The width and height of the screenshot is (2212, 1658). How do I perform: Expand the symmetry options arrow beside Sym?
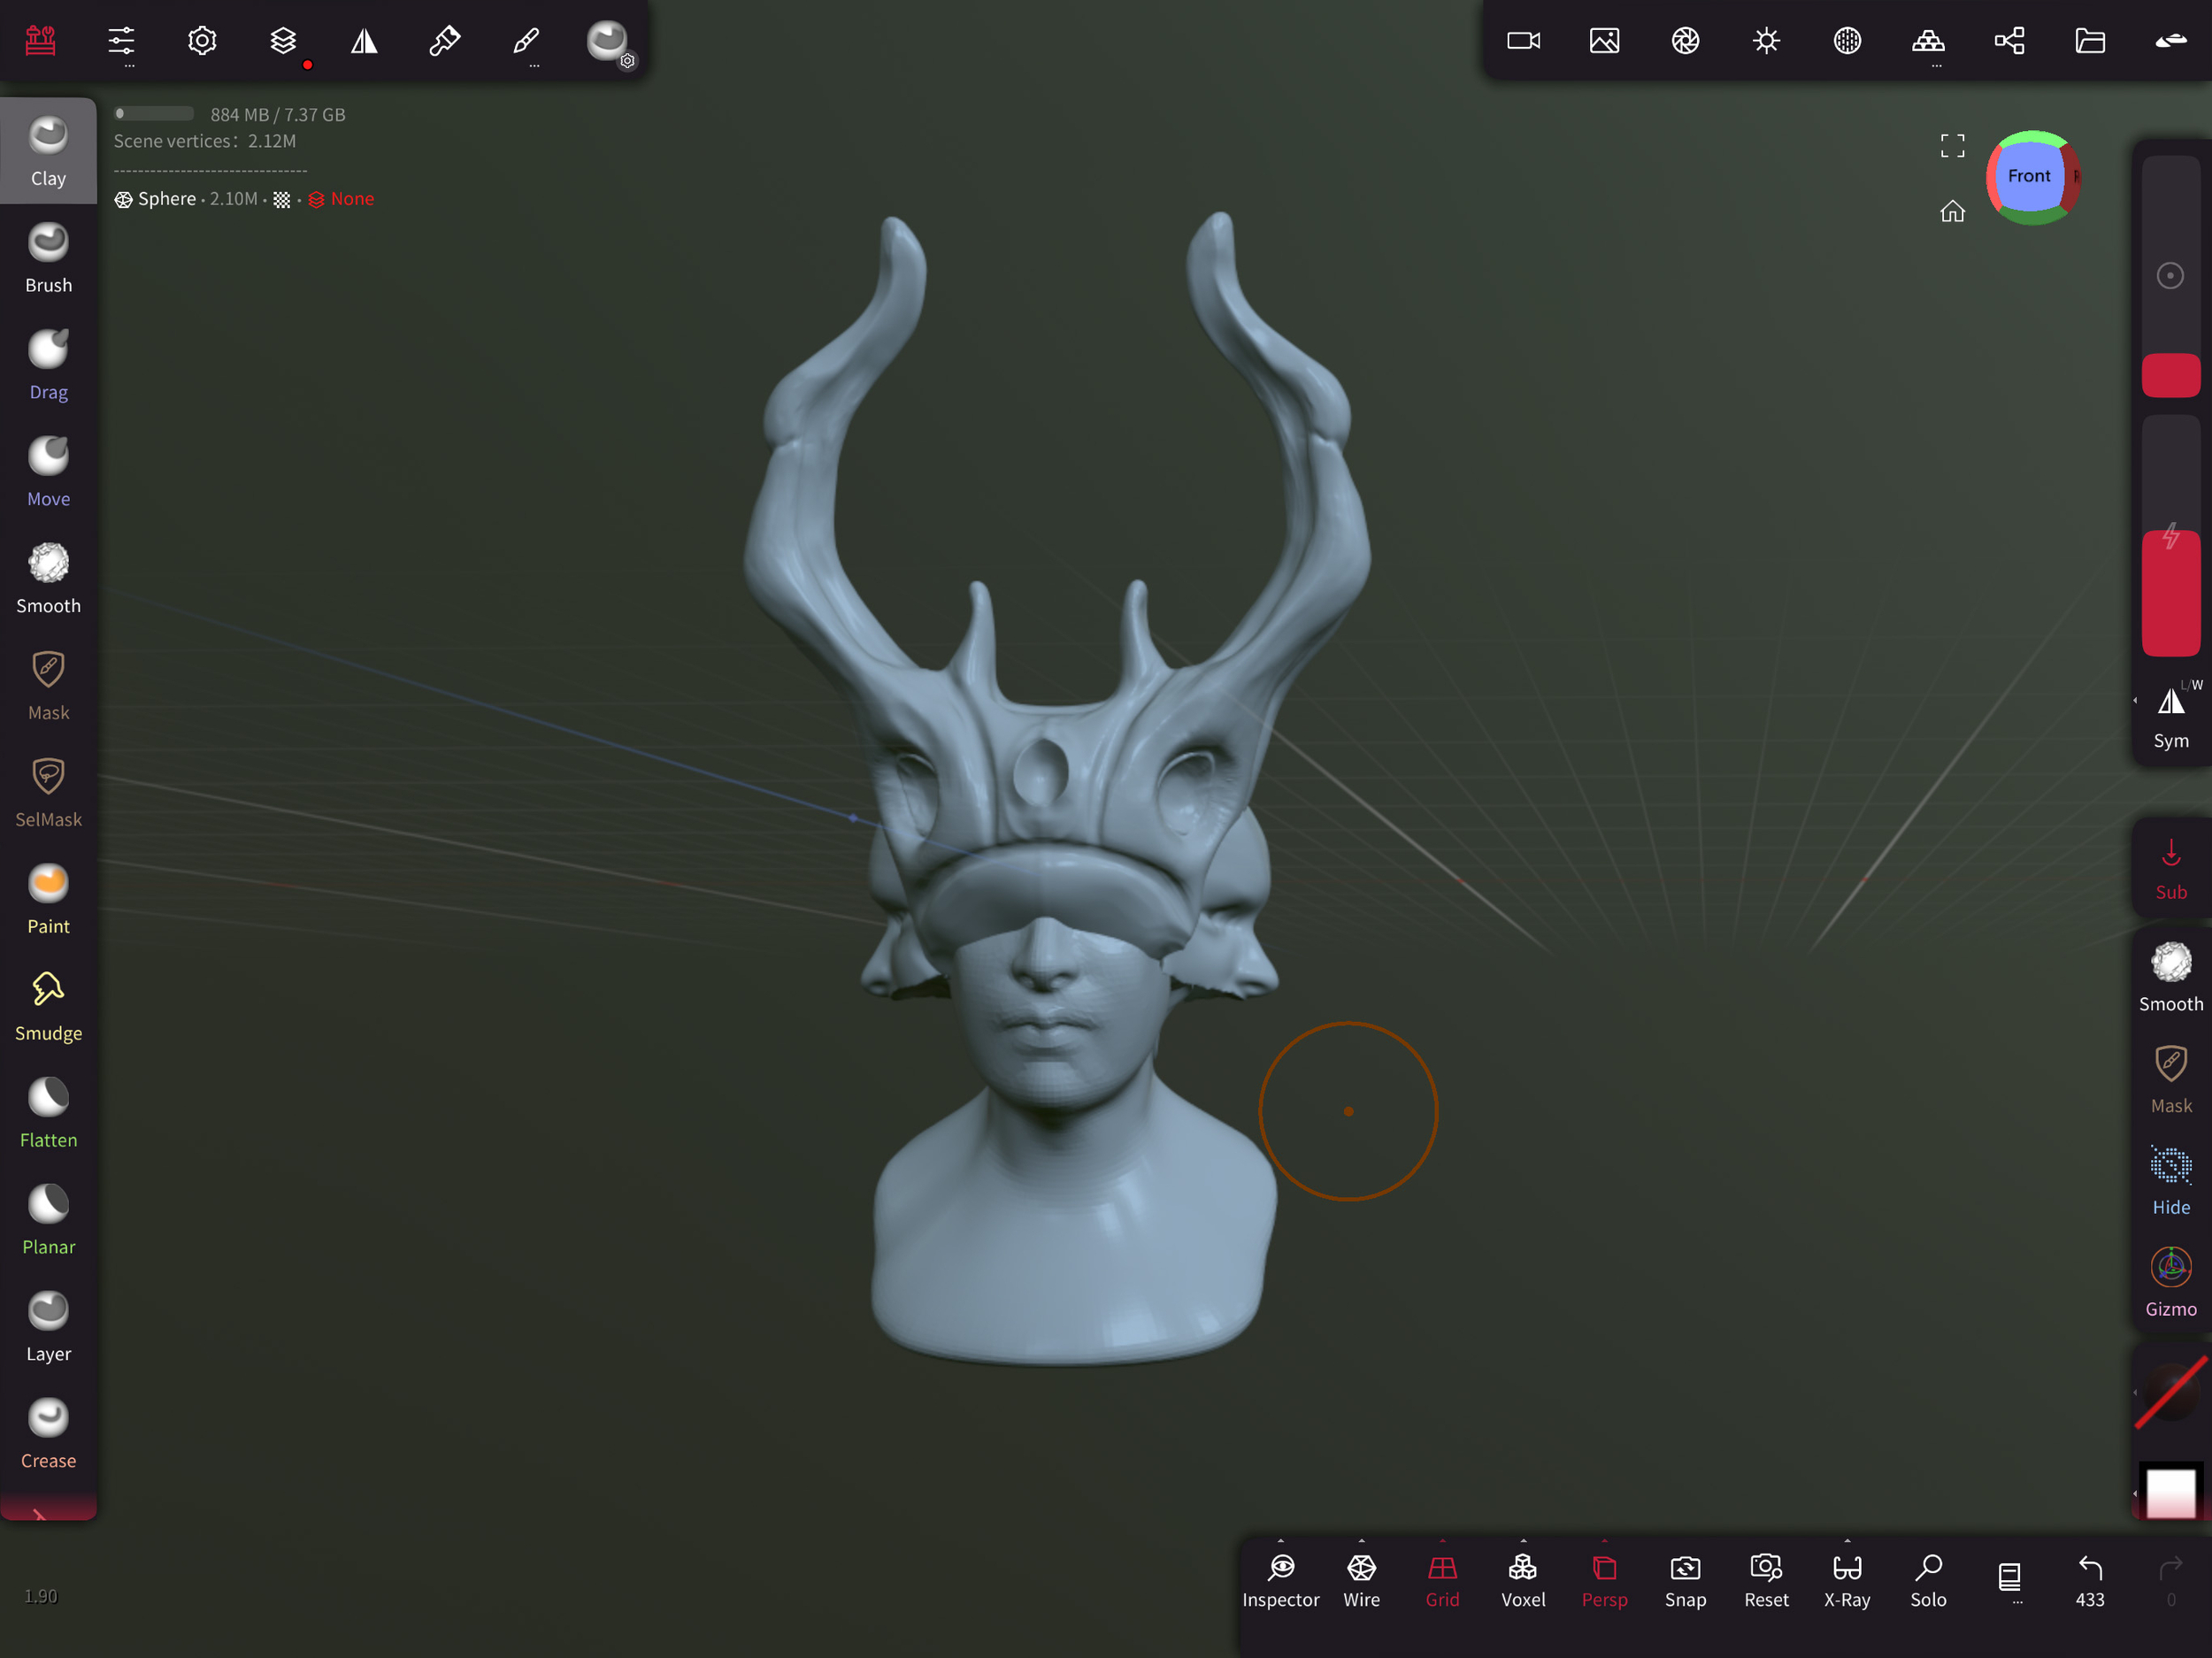coord(2135,700)
